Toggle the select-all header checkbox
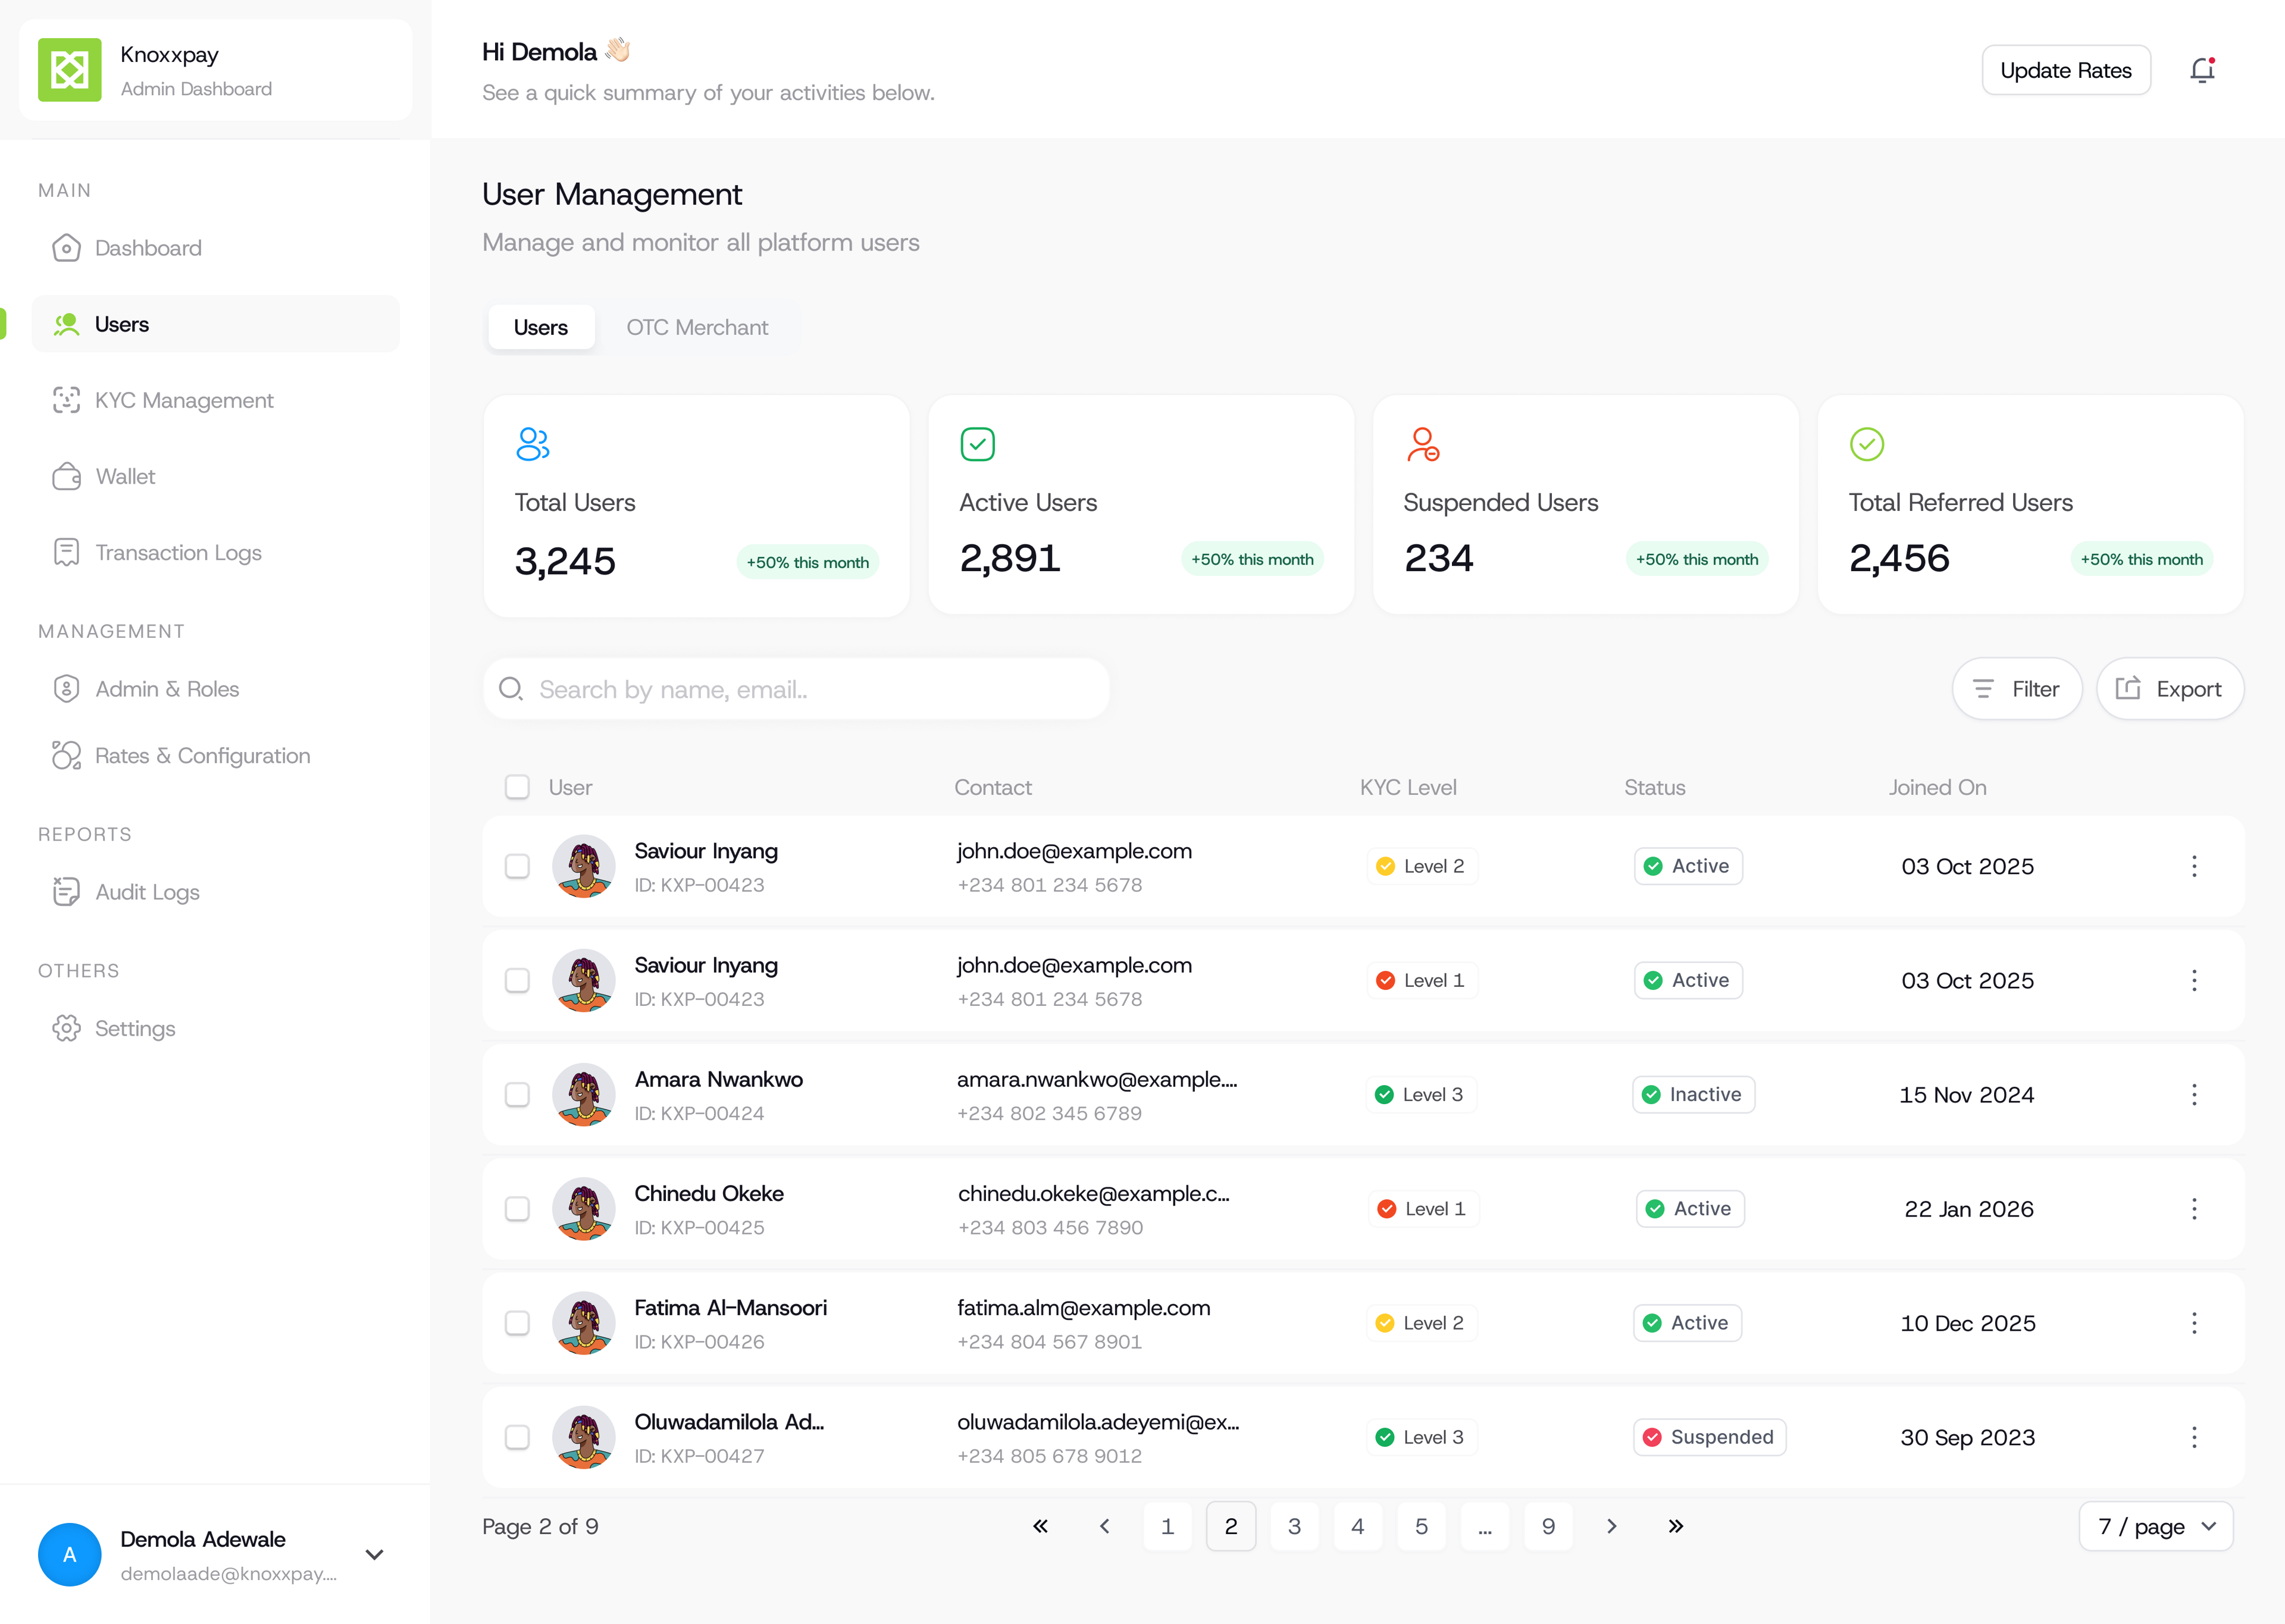The height and width of the screenshot is (1624, 2285). tap(517, 787)
